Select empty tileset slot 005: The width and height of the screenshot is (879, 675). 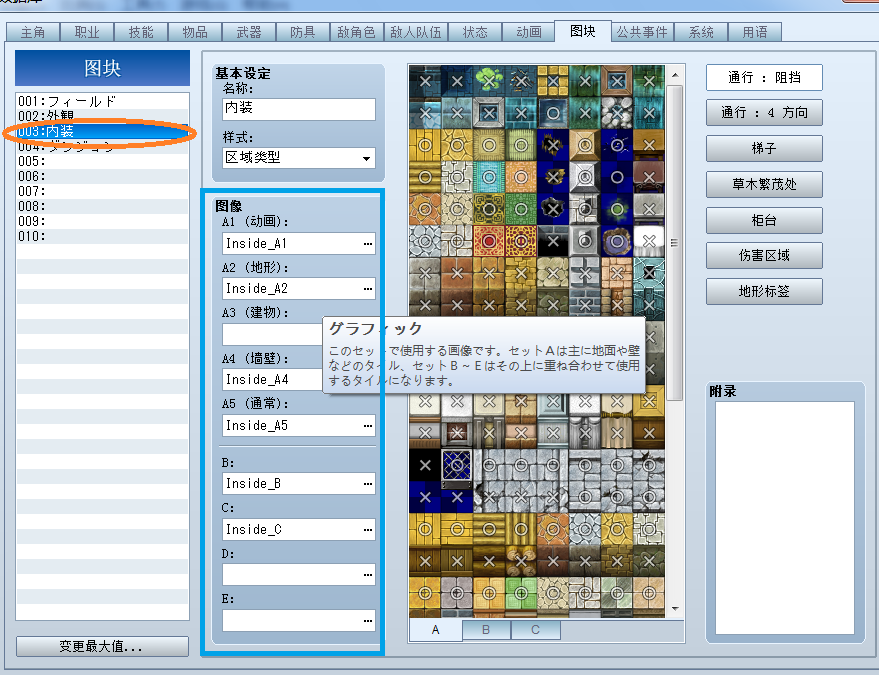(102, 161)
